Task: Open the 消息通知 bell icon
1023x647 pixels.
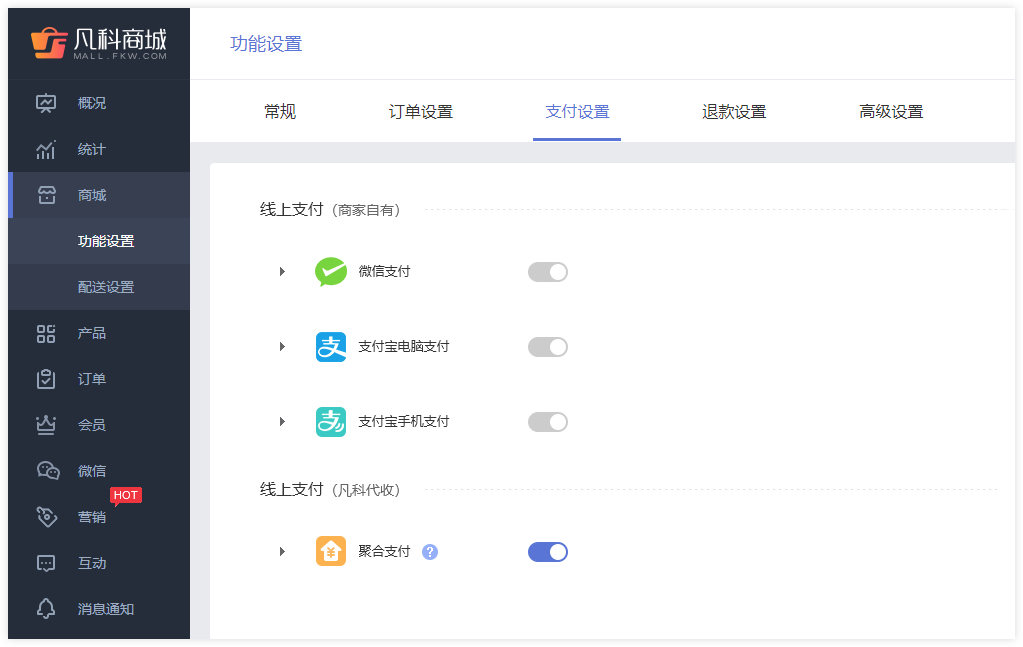Action: point(46,609)
